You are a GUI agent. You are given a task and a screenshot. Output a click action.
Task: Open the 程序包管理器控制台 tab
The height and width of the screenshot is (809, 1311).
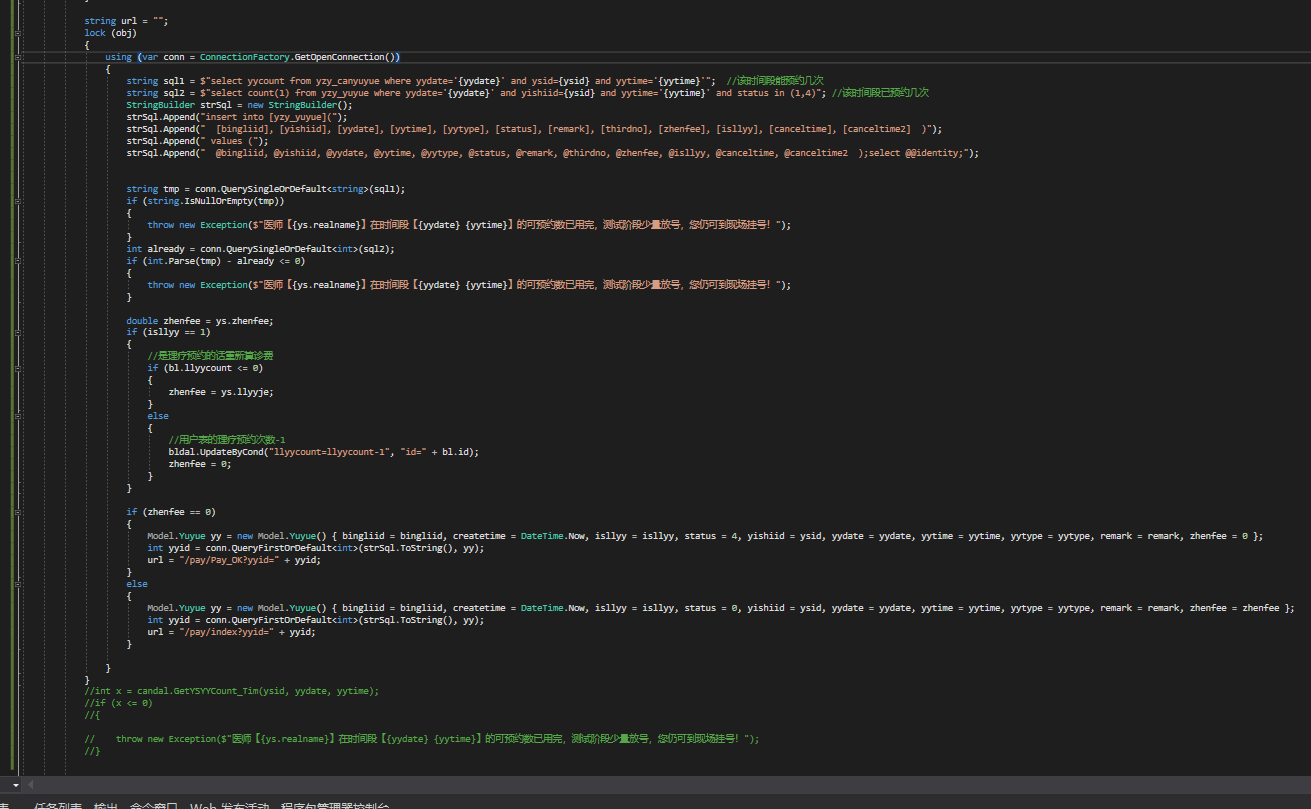click(x=335, y=806)
